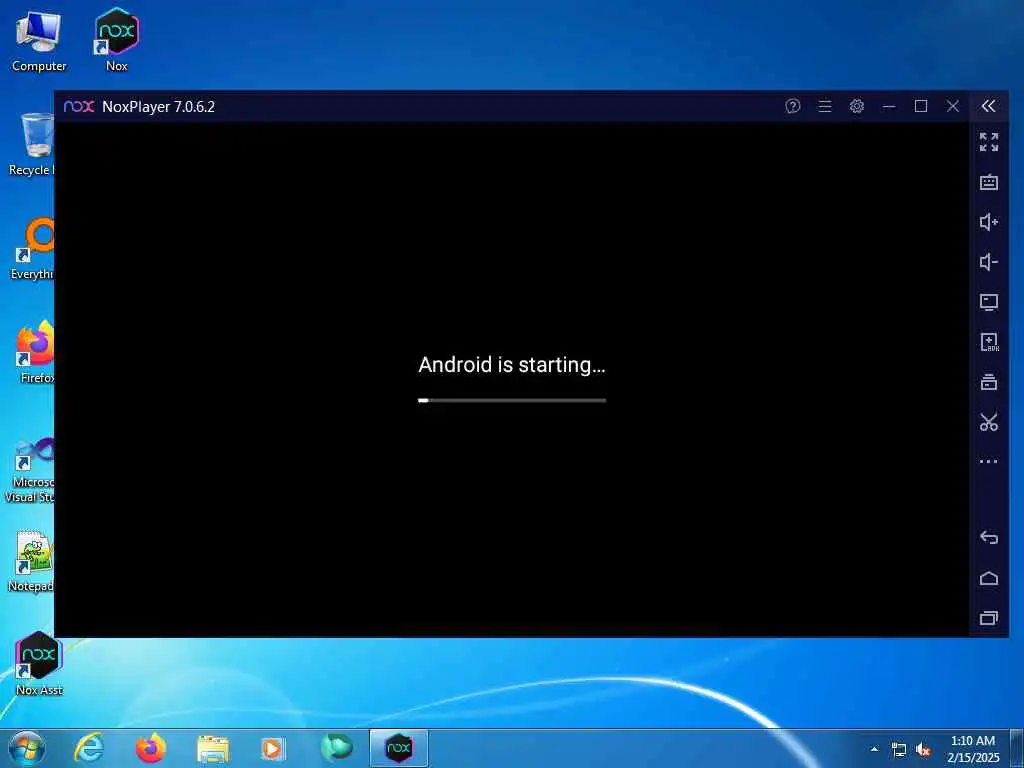Viewport: 1024px width, 768px height.
Task: Open the Windows Start menu
Action: [x=27, y=748]
